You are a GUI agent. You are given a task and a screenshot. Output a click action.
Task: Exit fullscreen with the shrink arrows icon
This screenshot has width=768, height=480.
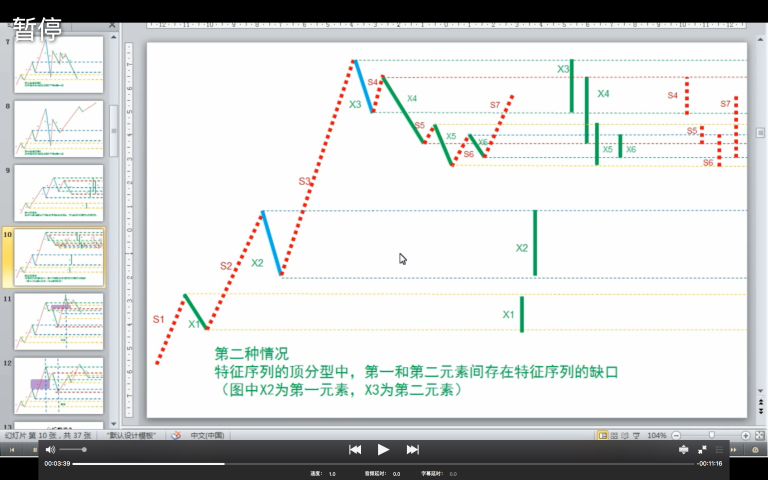click(702, 450)
